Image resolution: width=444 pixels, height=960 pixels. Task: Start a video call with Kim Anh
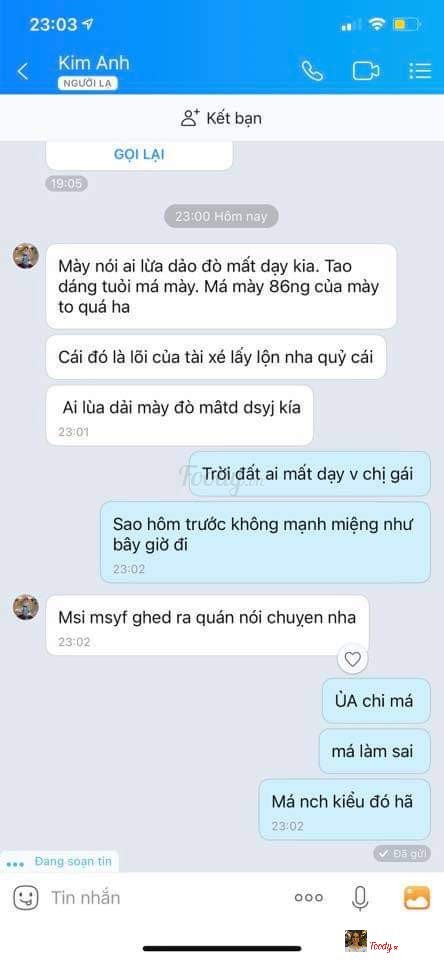click(366, 71)
